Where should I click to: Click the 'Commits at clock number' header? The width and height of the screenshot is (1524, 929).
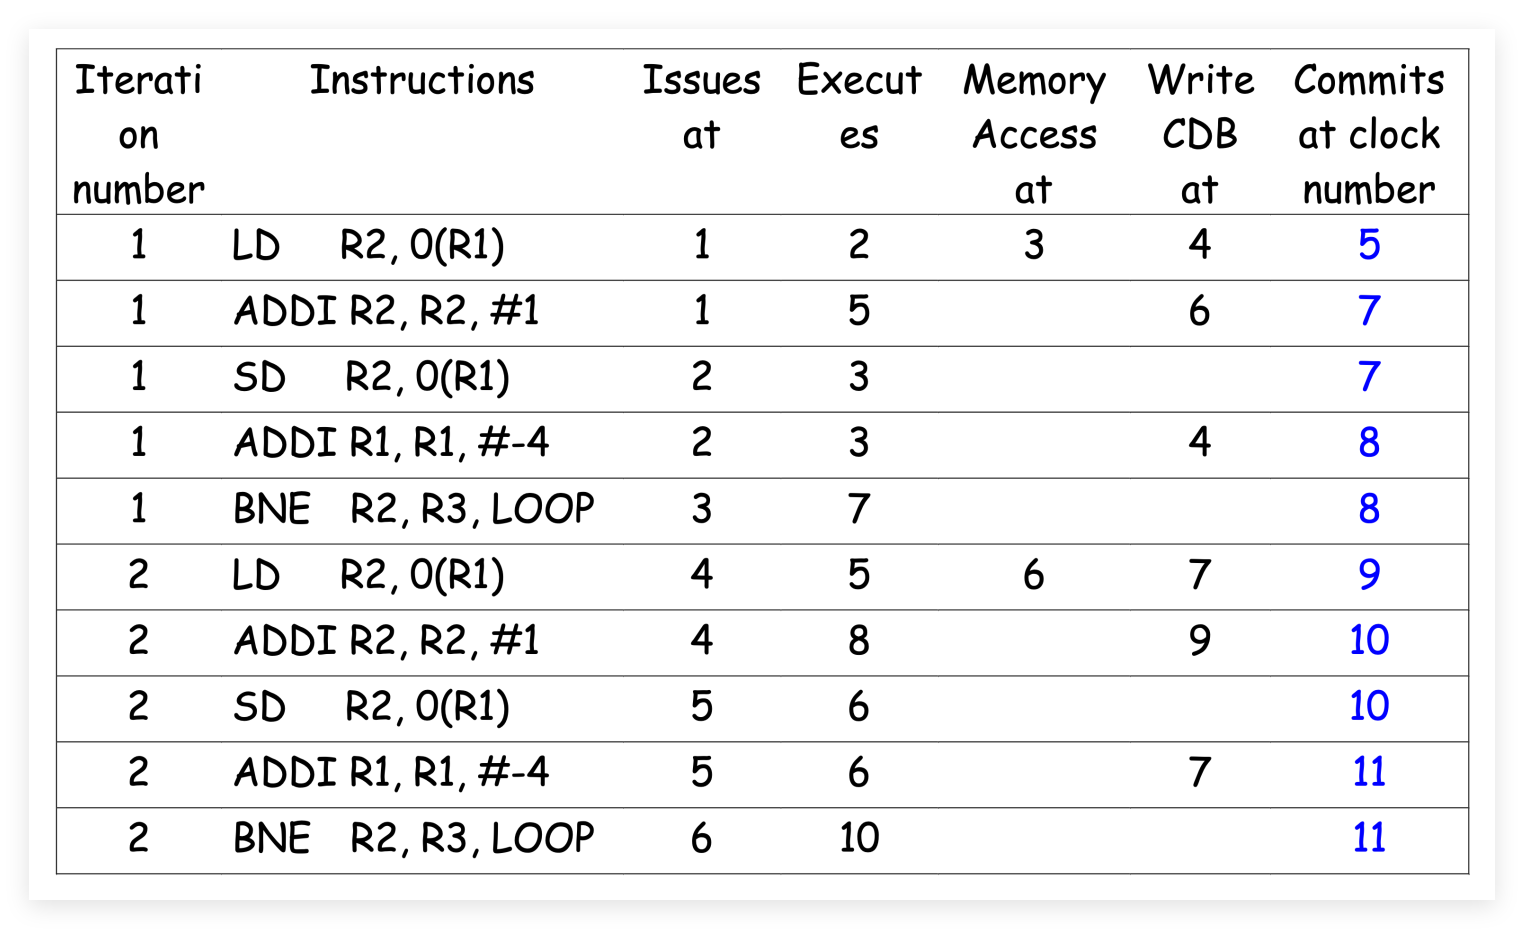[1368, 134]
